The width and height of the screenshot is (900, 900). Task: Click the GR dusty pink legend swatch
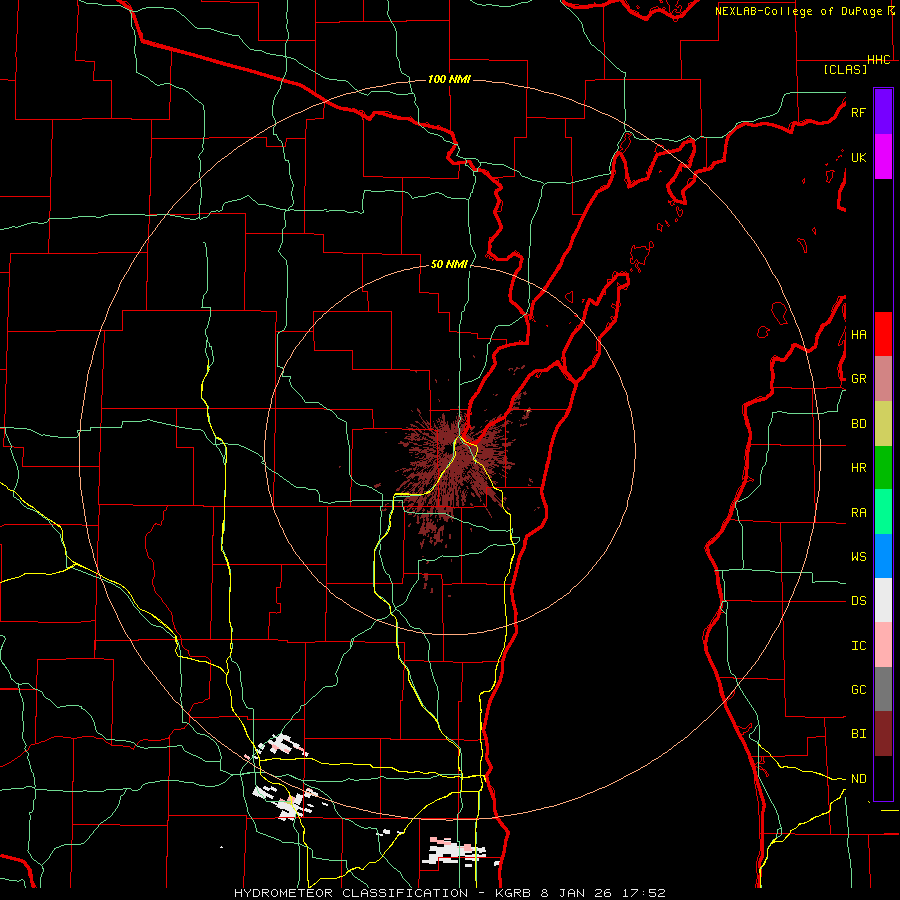883,379
